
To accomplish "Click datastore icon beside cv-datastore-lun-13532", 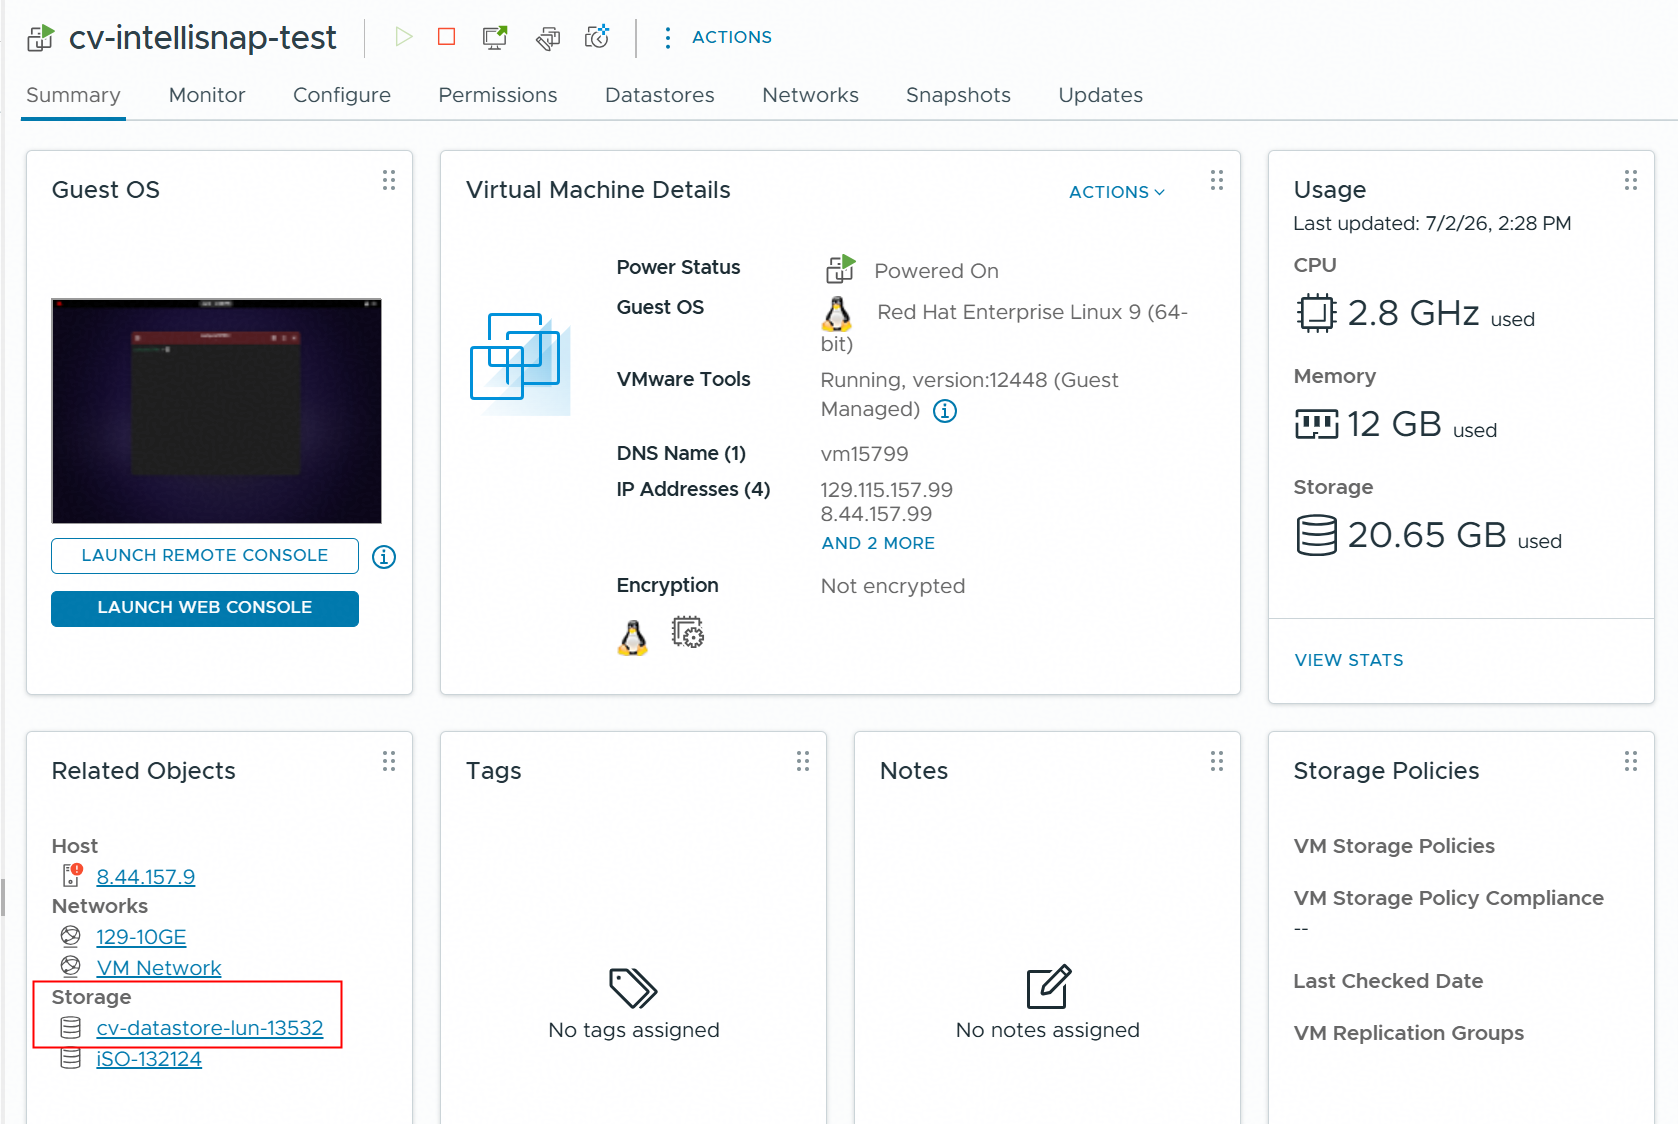I will click(x=70, y=1027).
